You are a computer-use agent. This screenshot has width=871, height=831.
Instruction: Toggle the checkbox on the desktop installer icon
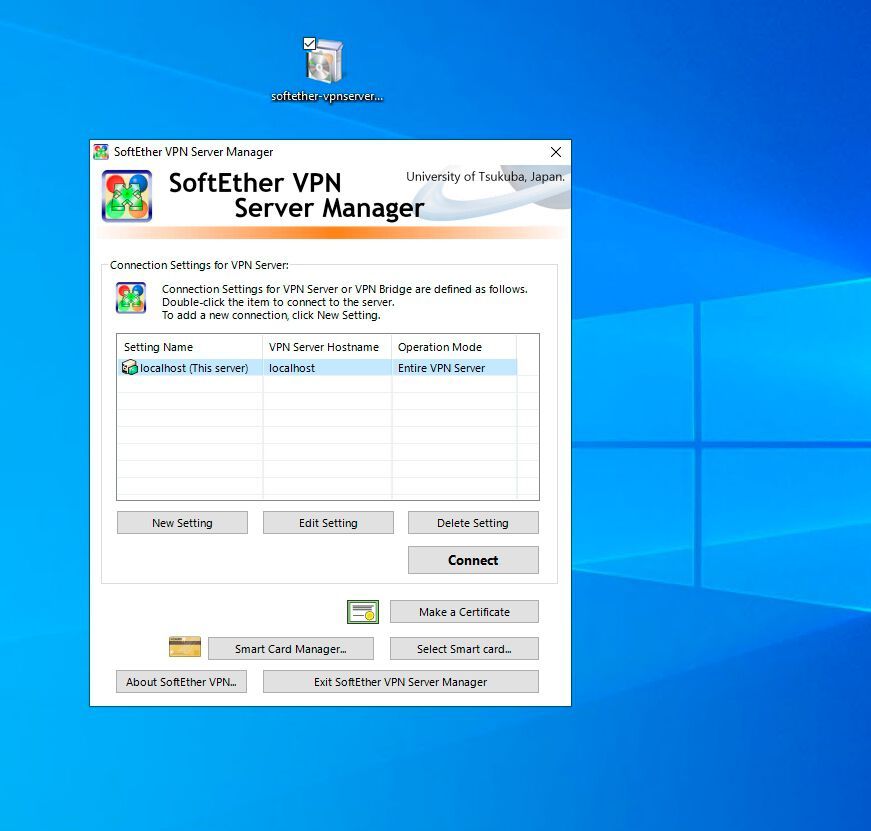[307, 43]
